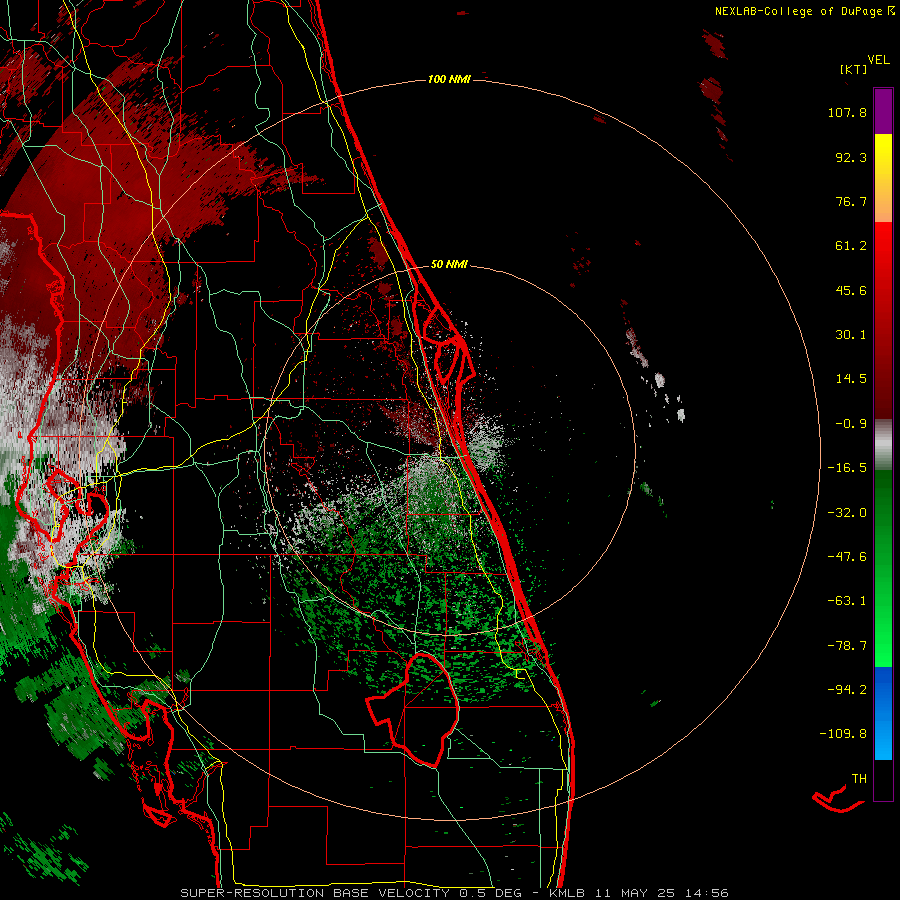The width and height of the screenshot is (900, 900).
Task: Pick the purple segment of velocity color bar
Action: (x=883, y=111)
